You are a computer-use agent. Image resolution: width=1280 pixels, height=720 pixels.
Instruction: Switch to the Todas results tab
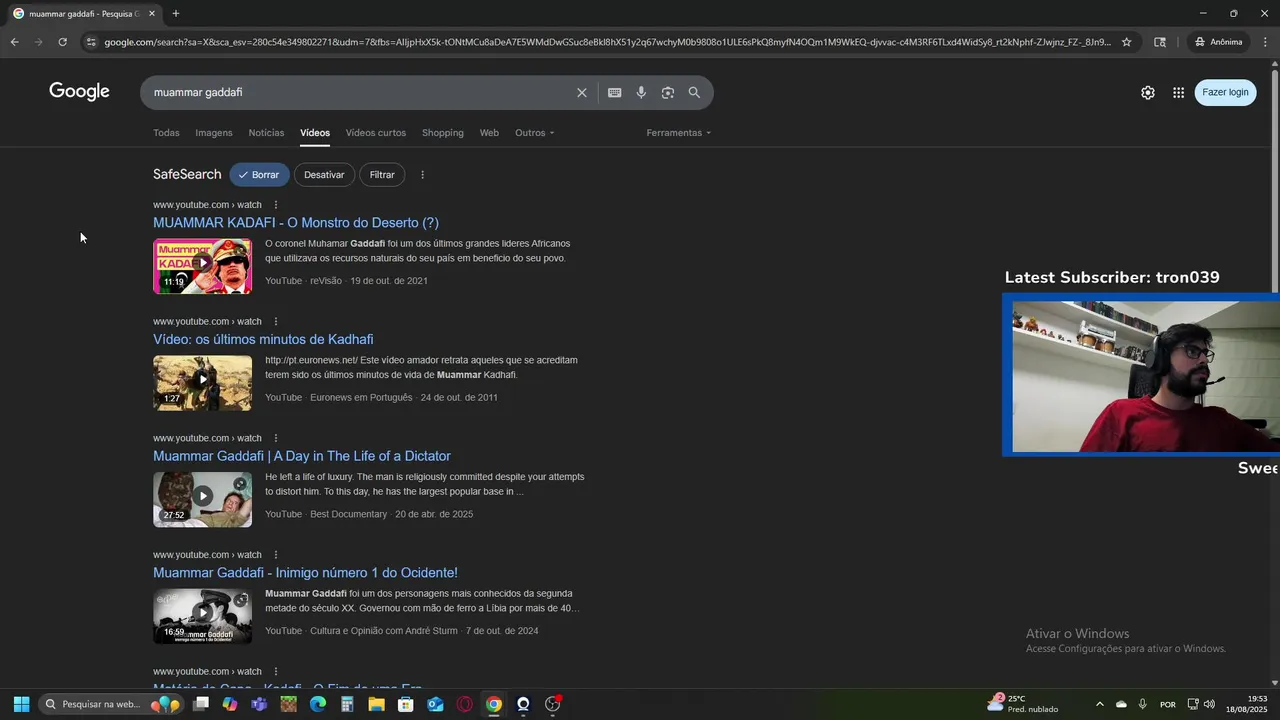pos(166,133)
